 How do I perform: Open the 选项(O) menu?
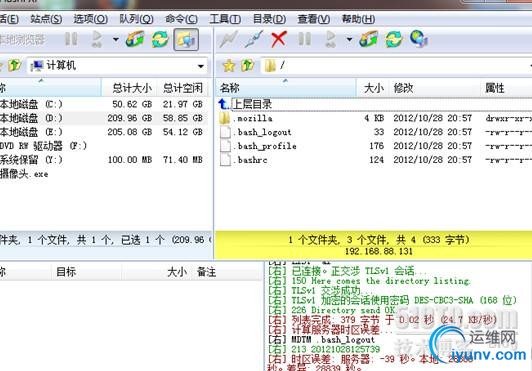point(91,19)
